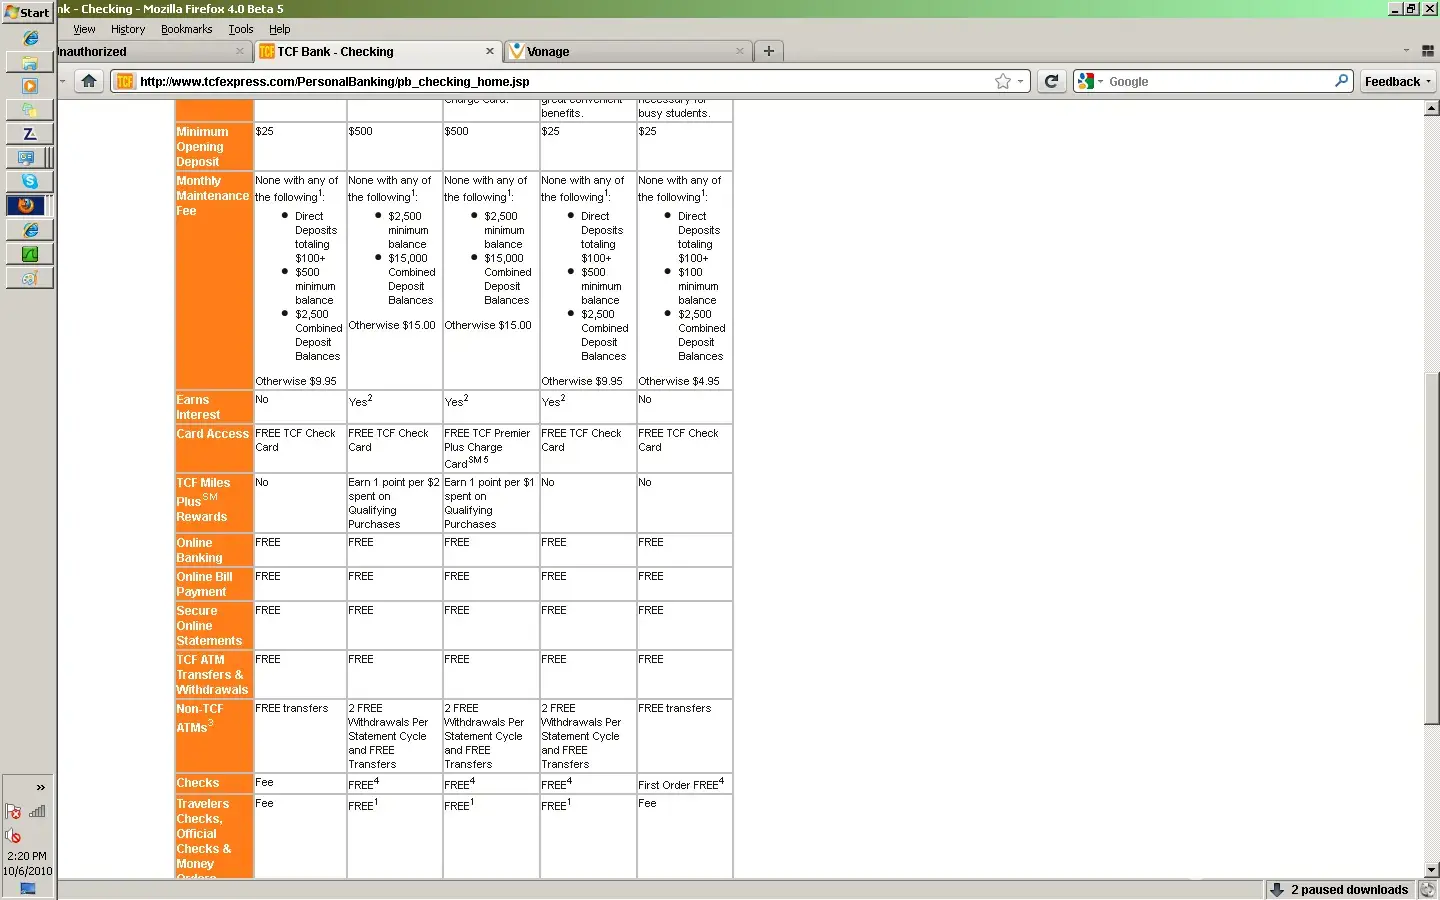Open the Windows Media Player taskbar icon
This screenshot has height=900, width=1440.
30,86
